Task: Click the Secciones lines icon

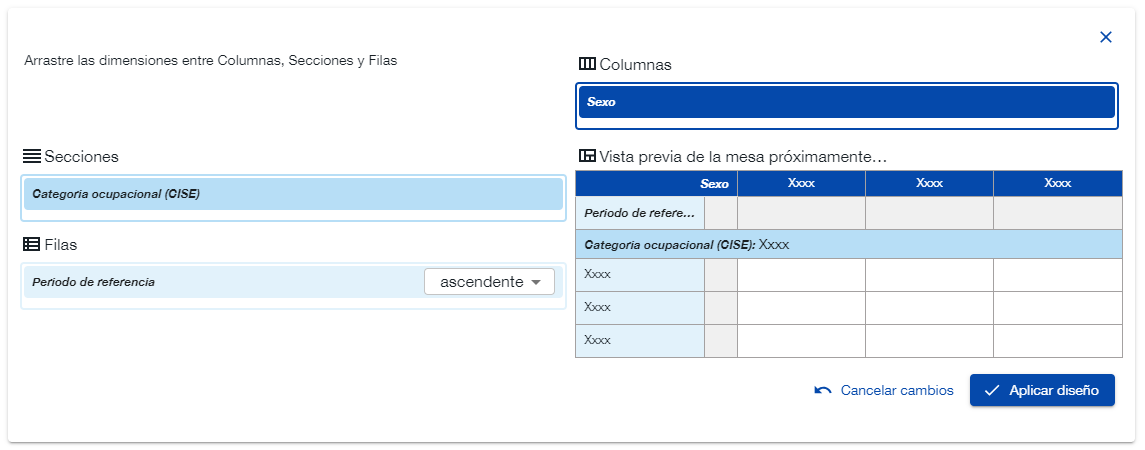Action: coord(31,156)
